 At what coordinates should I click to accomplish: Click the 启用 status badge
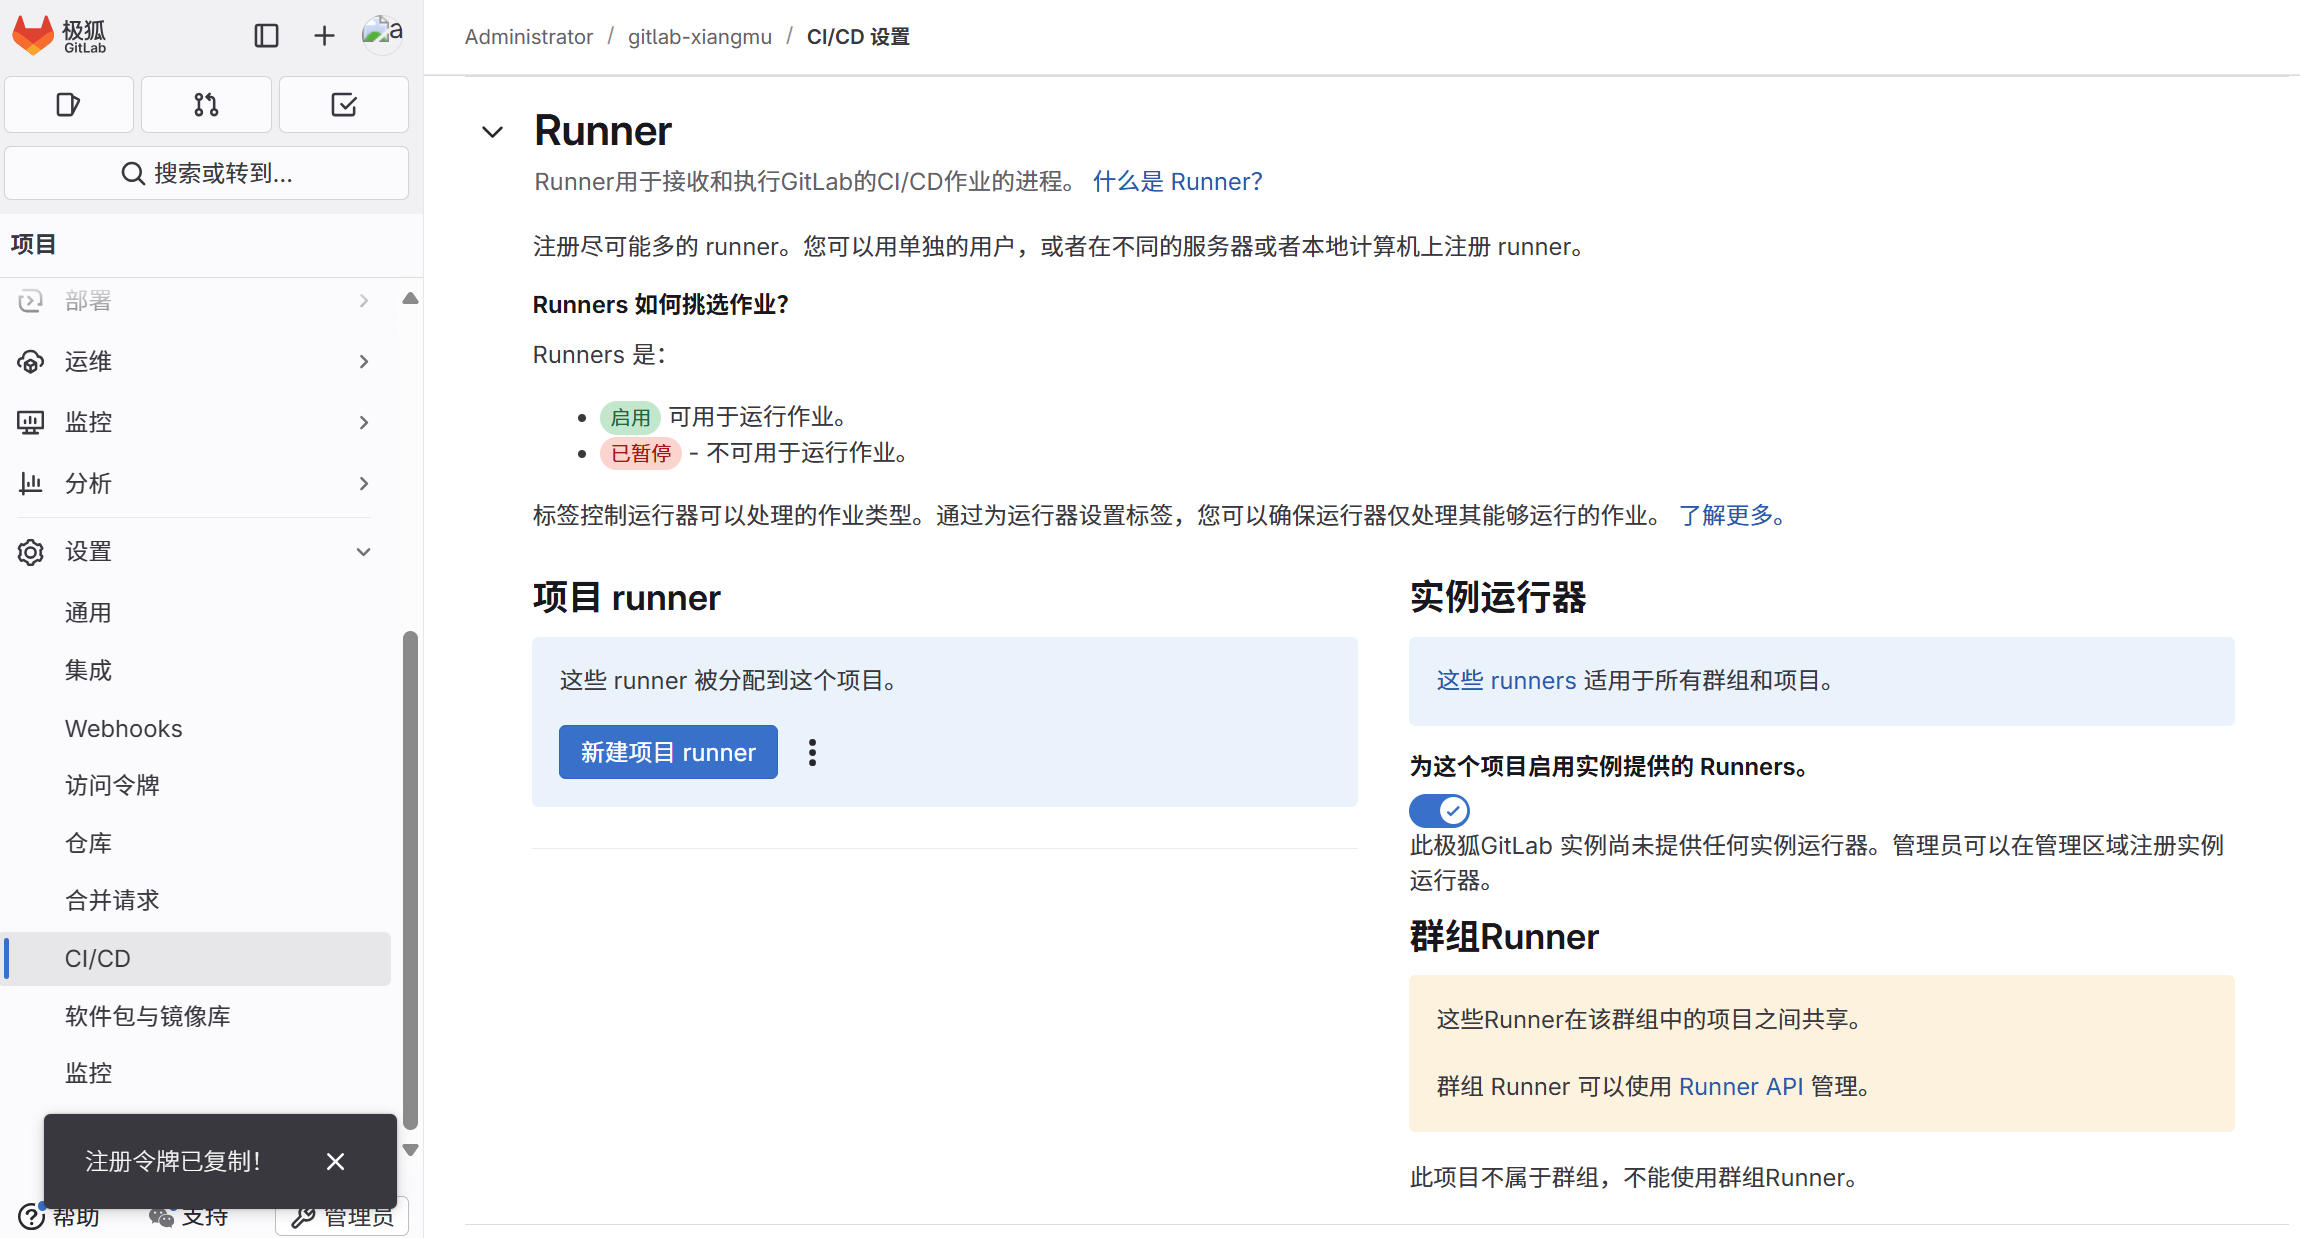(630, 417)
